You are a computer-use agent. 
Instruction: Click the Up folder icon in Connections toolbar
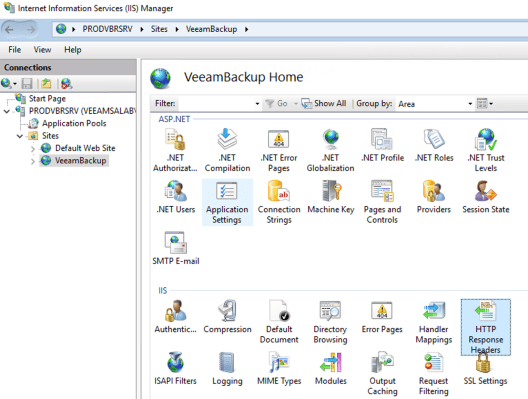click(x=46, y=83)
